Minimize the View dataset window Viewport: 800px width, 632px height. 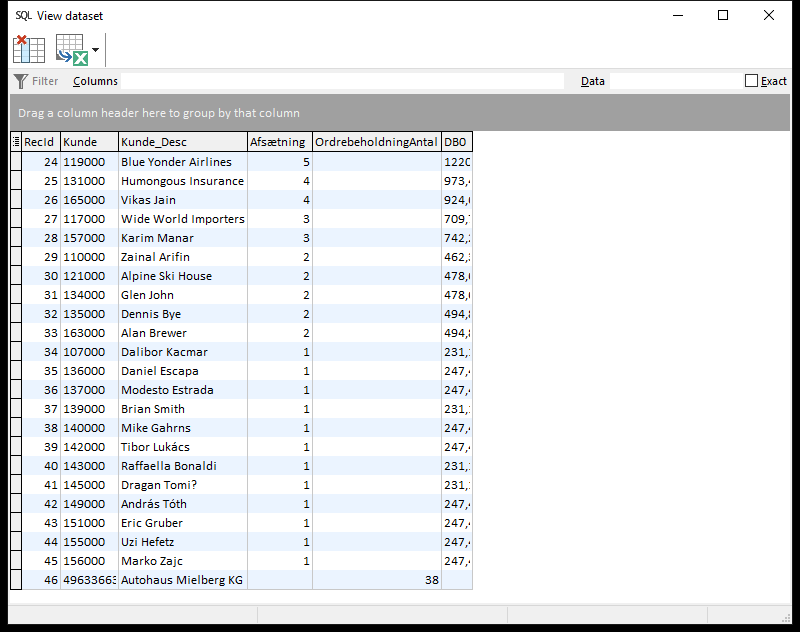[x=678, y=15]
